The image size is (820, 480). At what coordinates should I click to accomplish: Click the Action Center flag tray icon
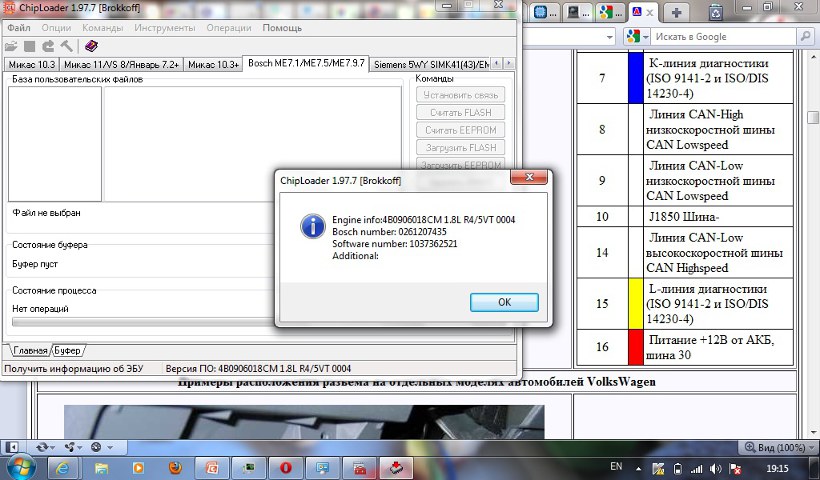coord(735,468)
